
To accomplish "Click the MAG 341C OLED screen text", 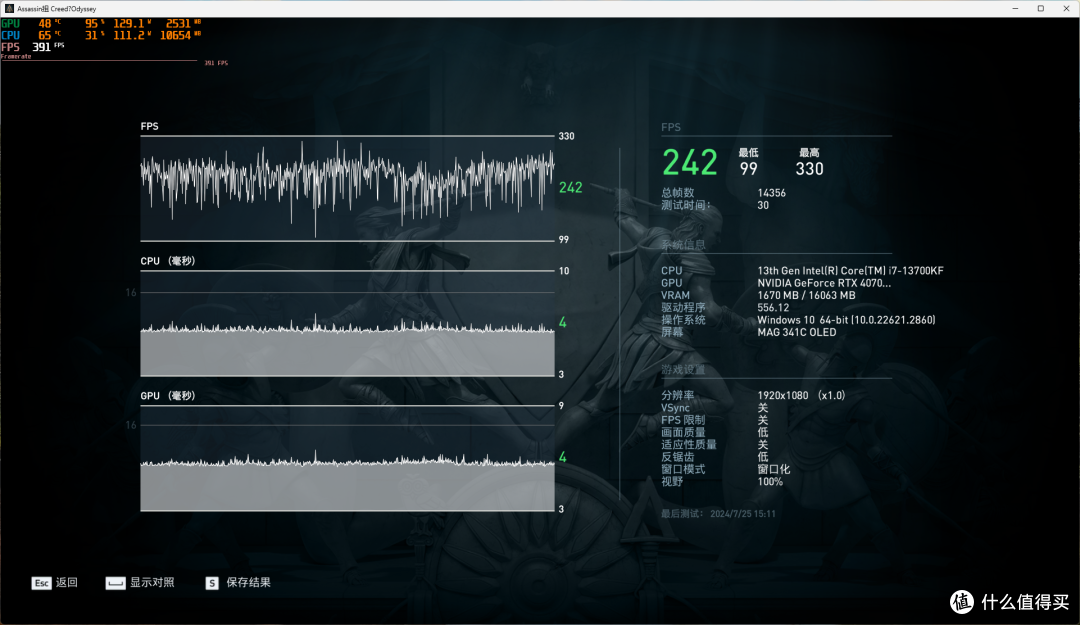I will pos(797,332).
